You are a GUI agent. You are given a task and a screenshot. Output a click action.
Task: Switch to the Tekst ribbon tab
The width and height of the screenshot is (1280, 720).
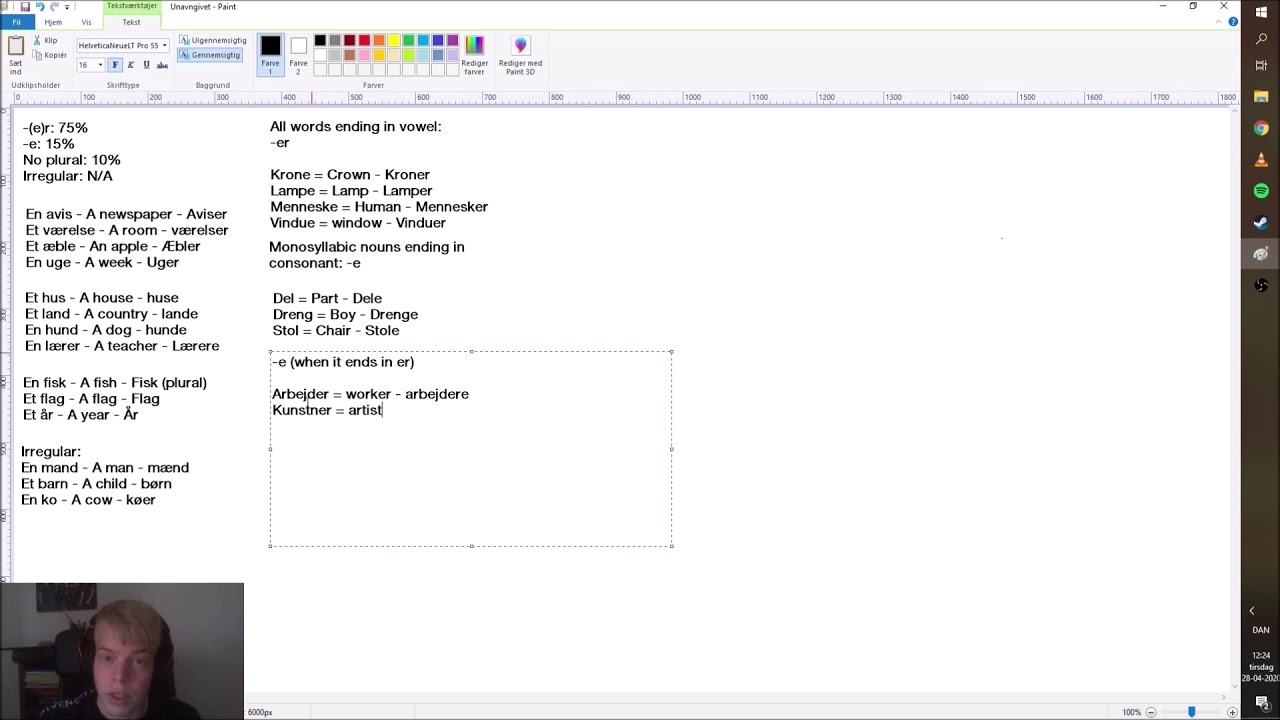point(131,22)
